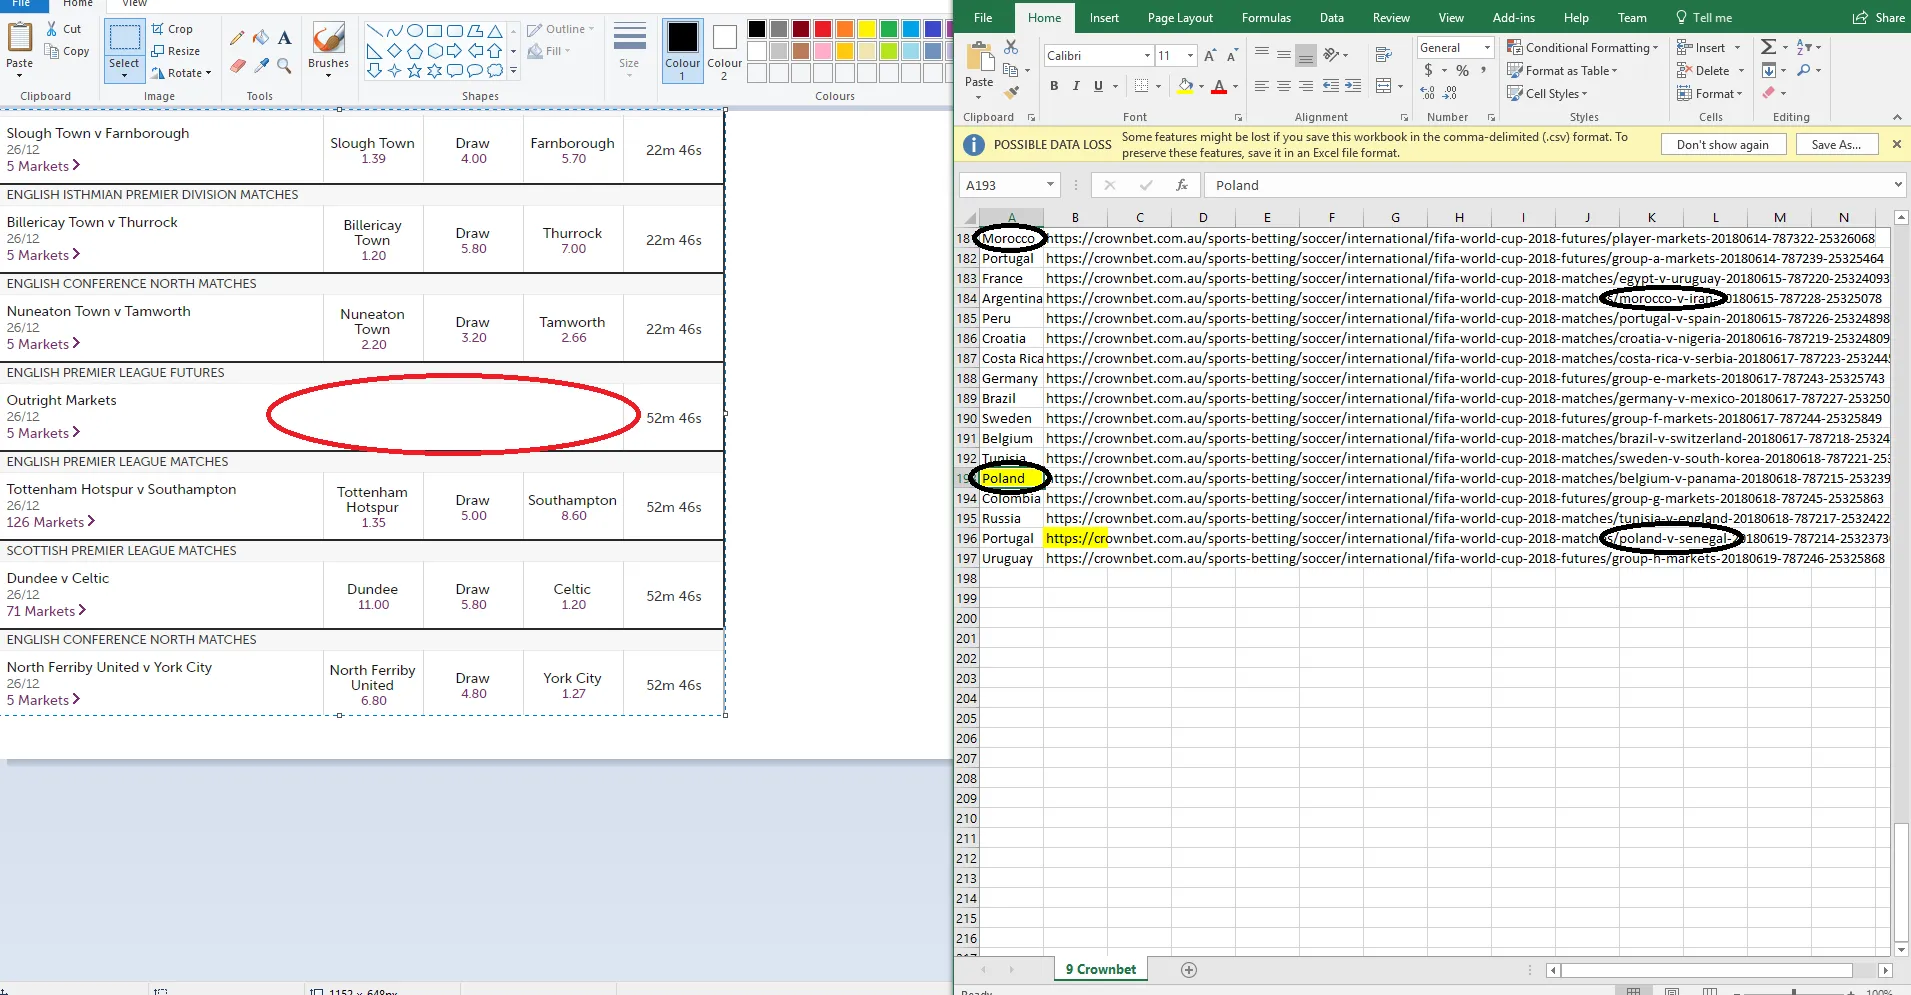Click Cut in Paint's Clipboard group
Image resolution: width=1911 pixels, height=995 pixels.
click(x=64, y=29)
